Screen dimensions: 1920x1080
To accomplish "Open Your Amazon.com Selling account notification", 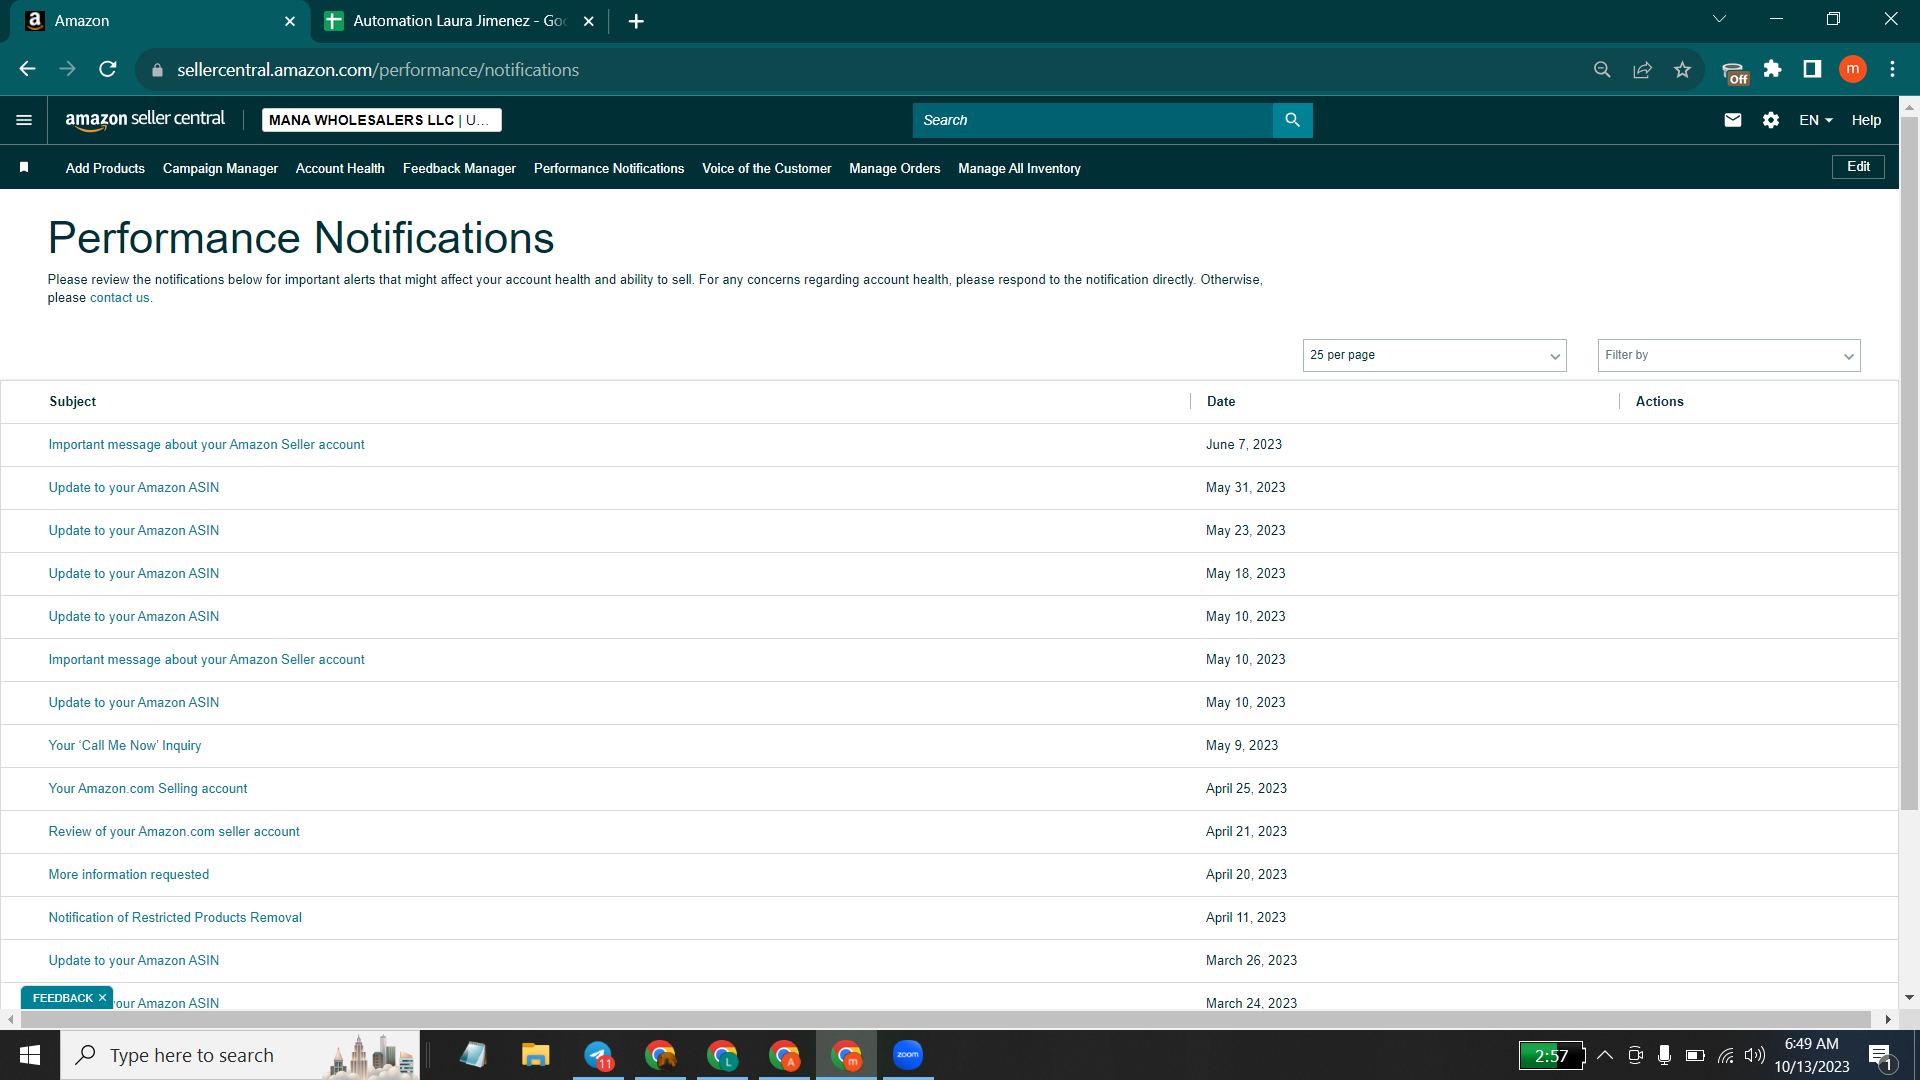I will 148,789.
